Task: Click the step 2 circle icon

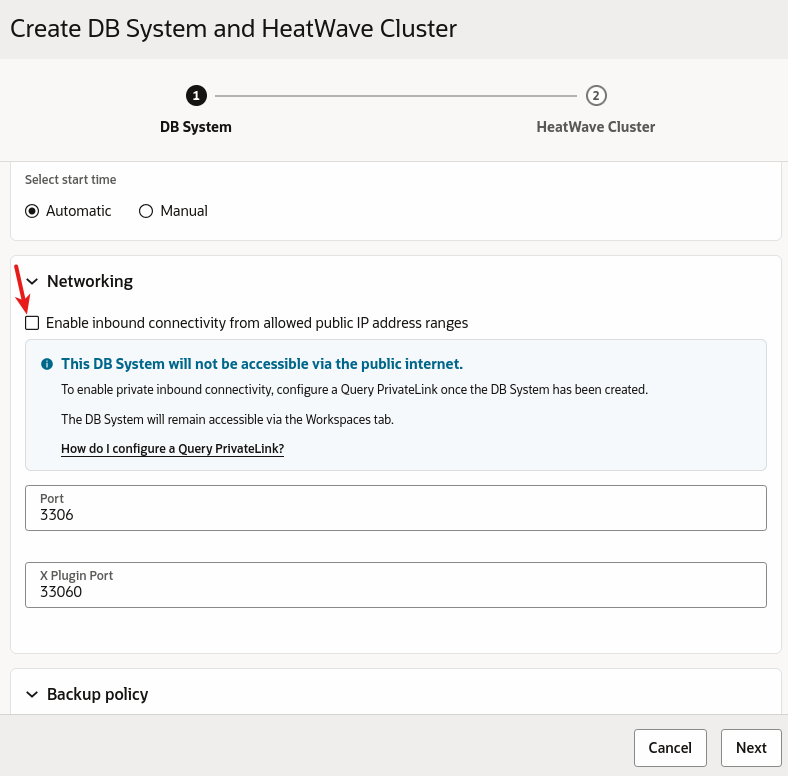Action: click(x=596, y=96)
